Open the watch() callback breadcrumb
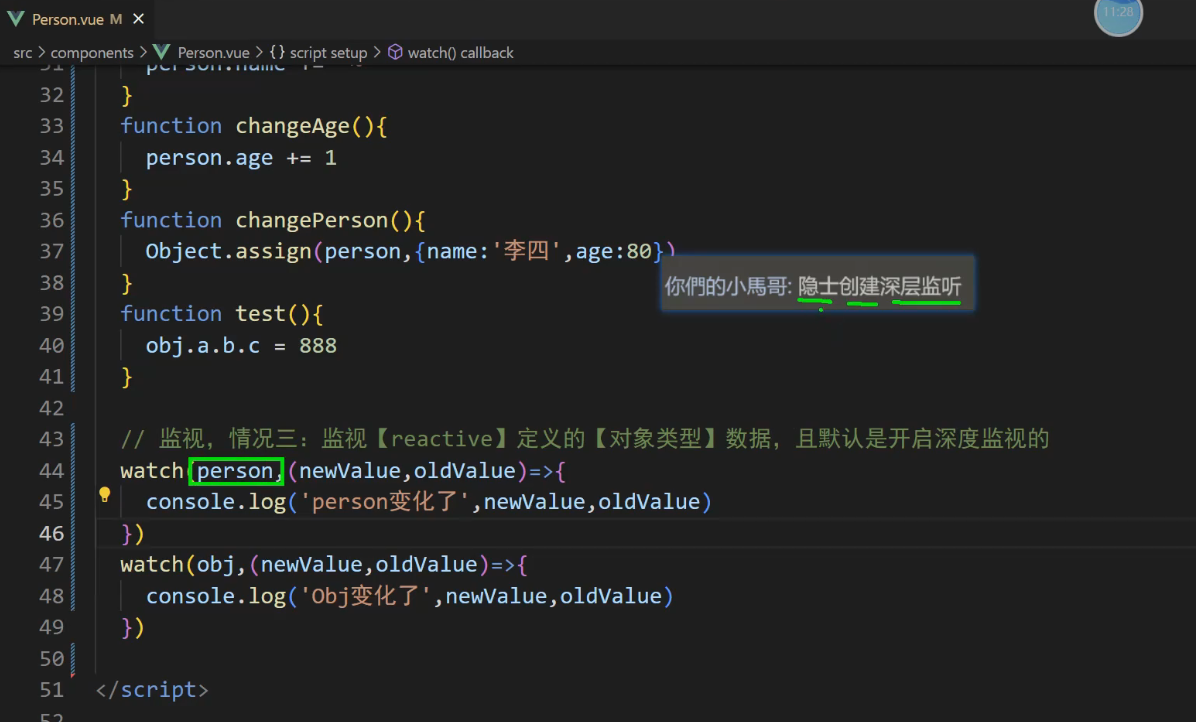Image resolution: width=1196 pixels, height=722 pixels. 460,53
